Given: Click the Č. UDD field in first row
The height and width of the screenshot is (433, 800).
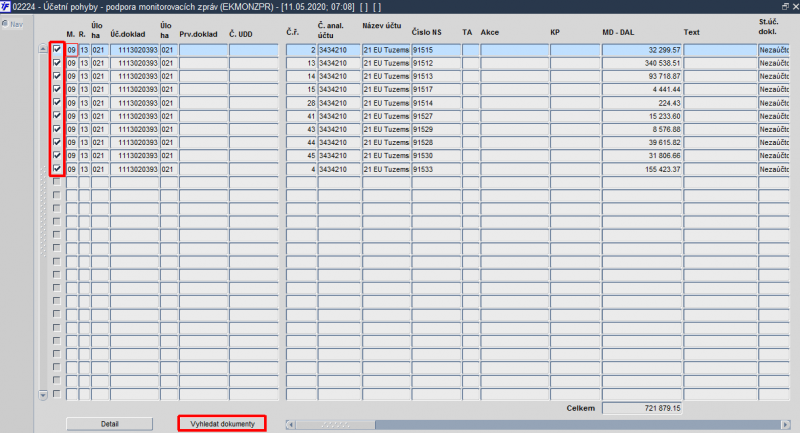Looking at the screenshot, I should tap(254, 50).
